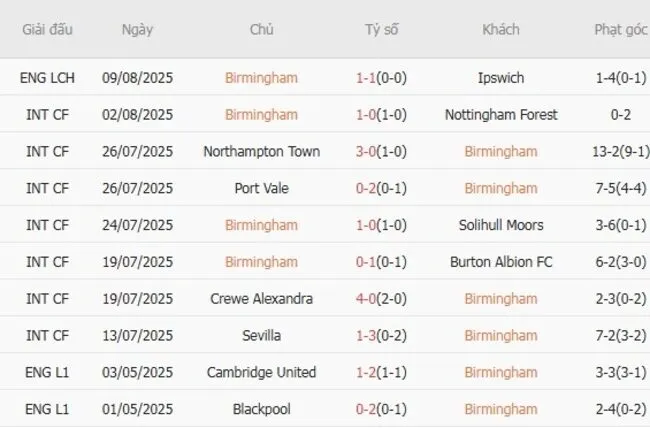Click Birmingham in the Sevilla match row
Screen dimensions: 650x428
(x=501, y=336)
